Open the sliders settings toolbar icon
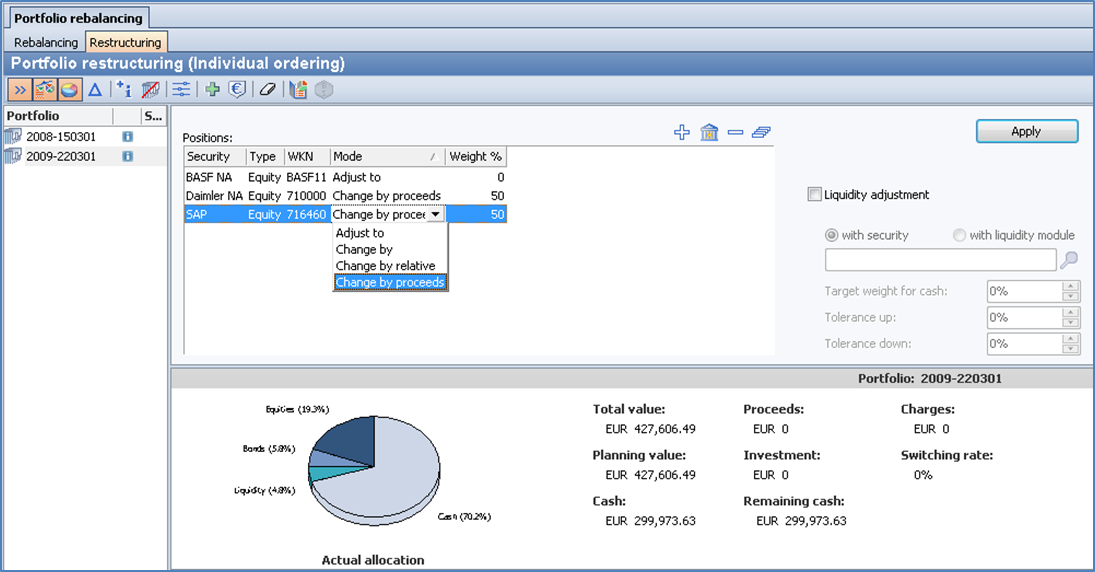 (x=181, y=90)
